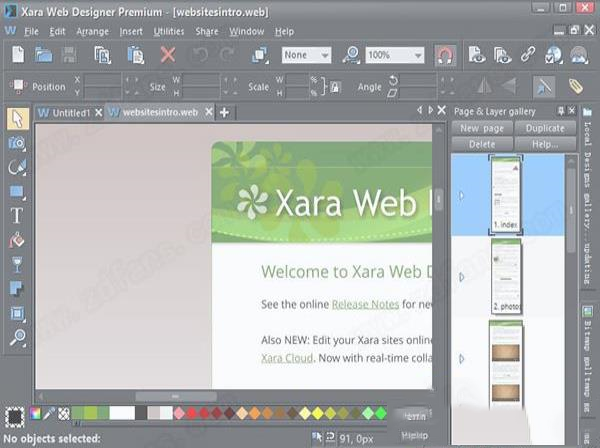Switch to the Untitled1 document tab

pyautogui.click(x=70, y=112)
